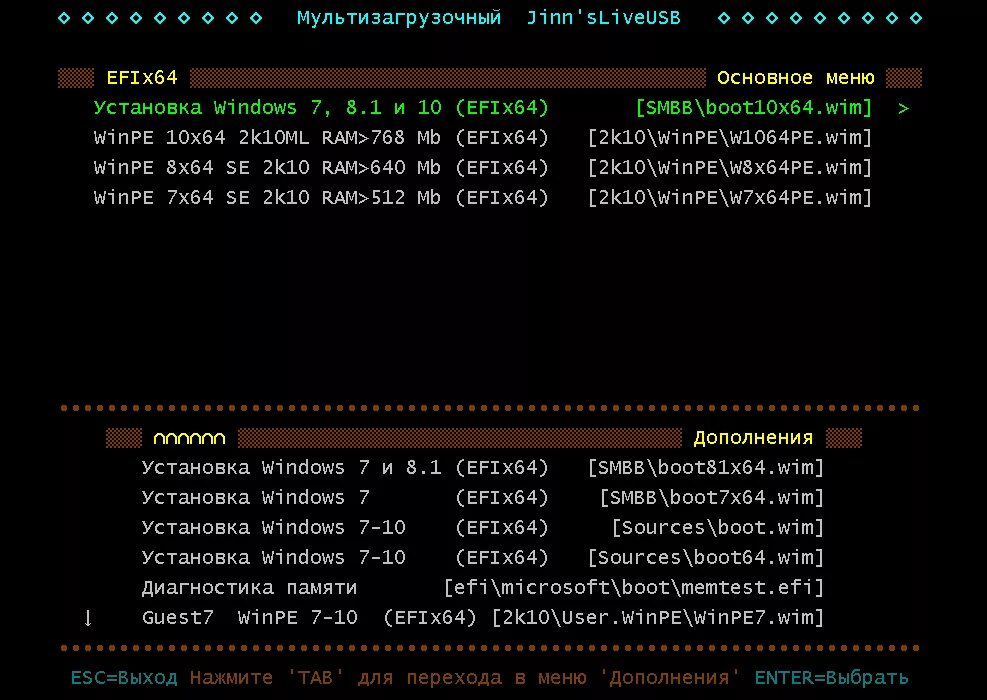Click the [2k10\WinPE\W1064PE.wim] path
Screen dimensions: 987x700
pyautogui.click(x=730, y=138)
